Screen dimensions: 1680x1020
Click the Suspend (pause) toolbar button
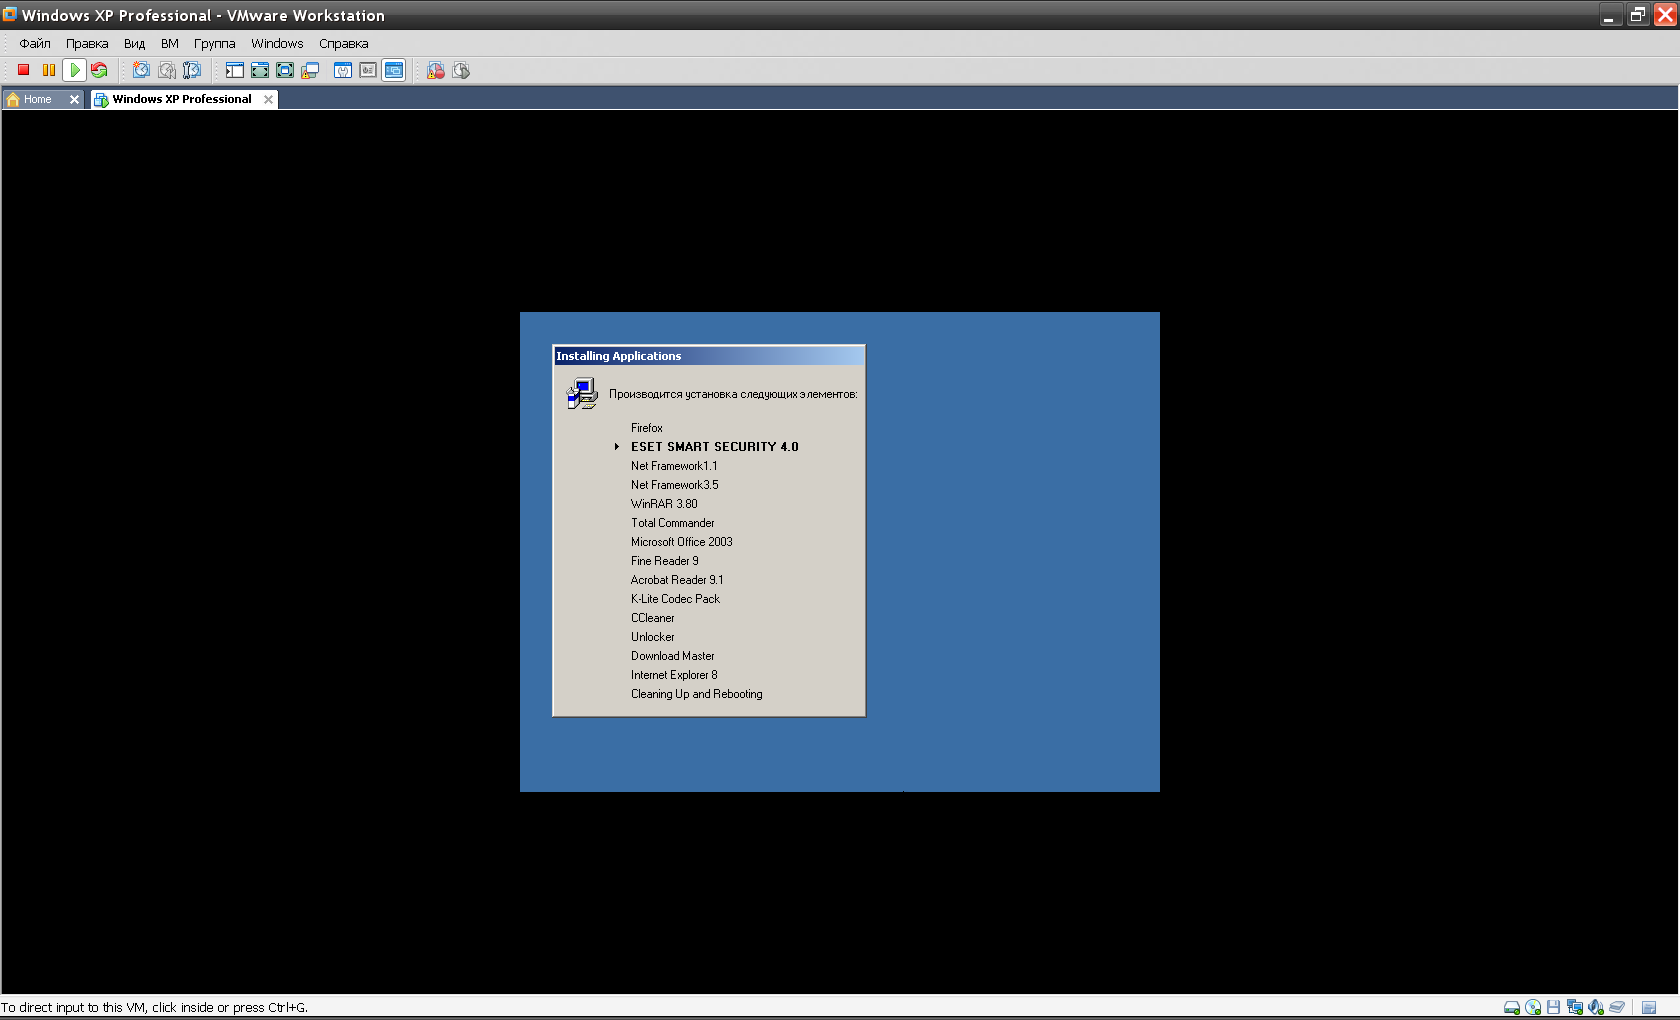(48, 70)
